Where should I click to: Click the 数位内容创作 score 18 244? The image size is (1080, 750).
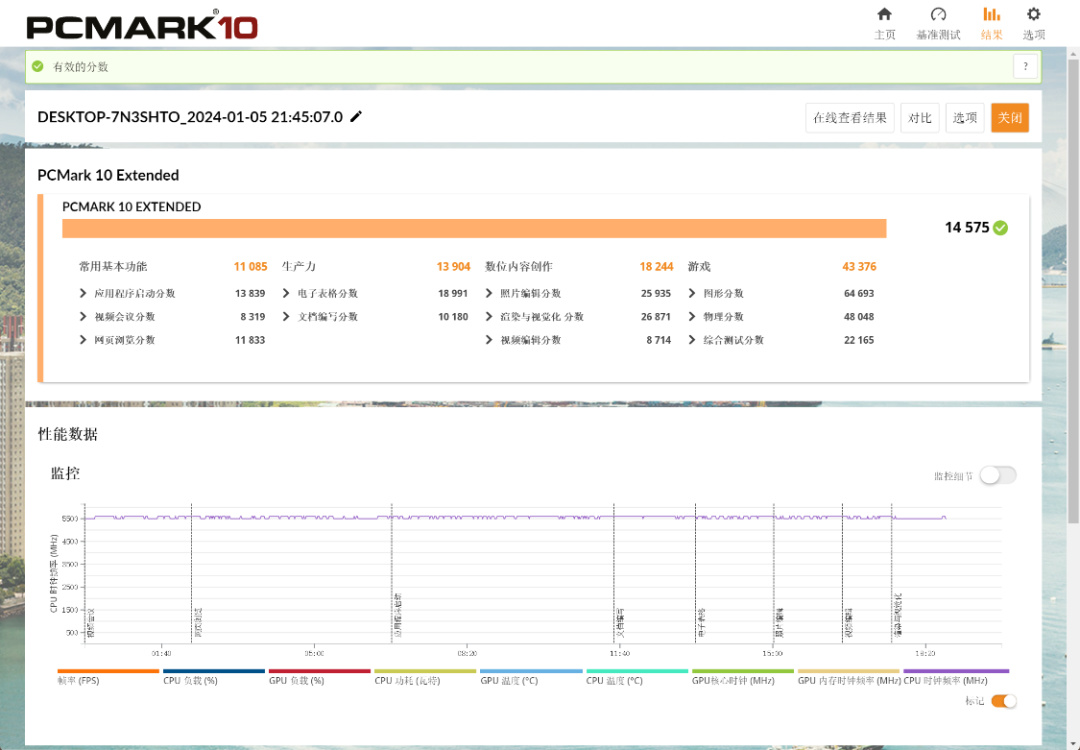656,267
